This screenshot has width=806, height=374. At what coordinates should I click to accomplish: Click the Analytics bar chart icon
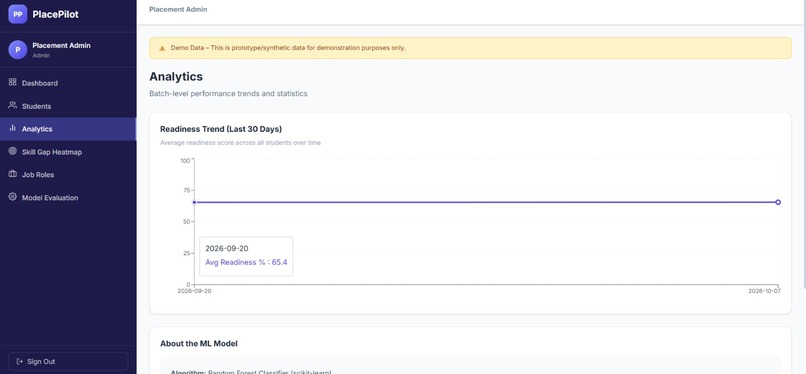pos(13,128)
